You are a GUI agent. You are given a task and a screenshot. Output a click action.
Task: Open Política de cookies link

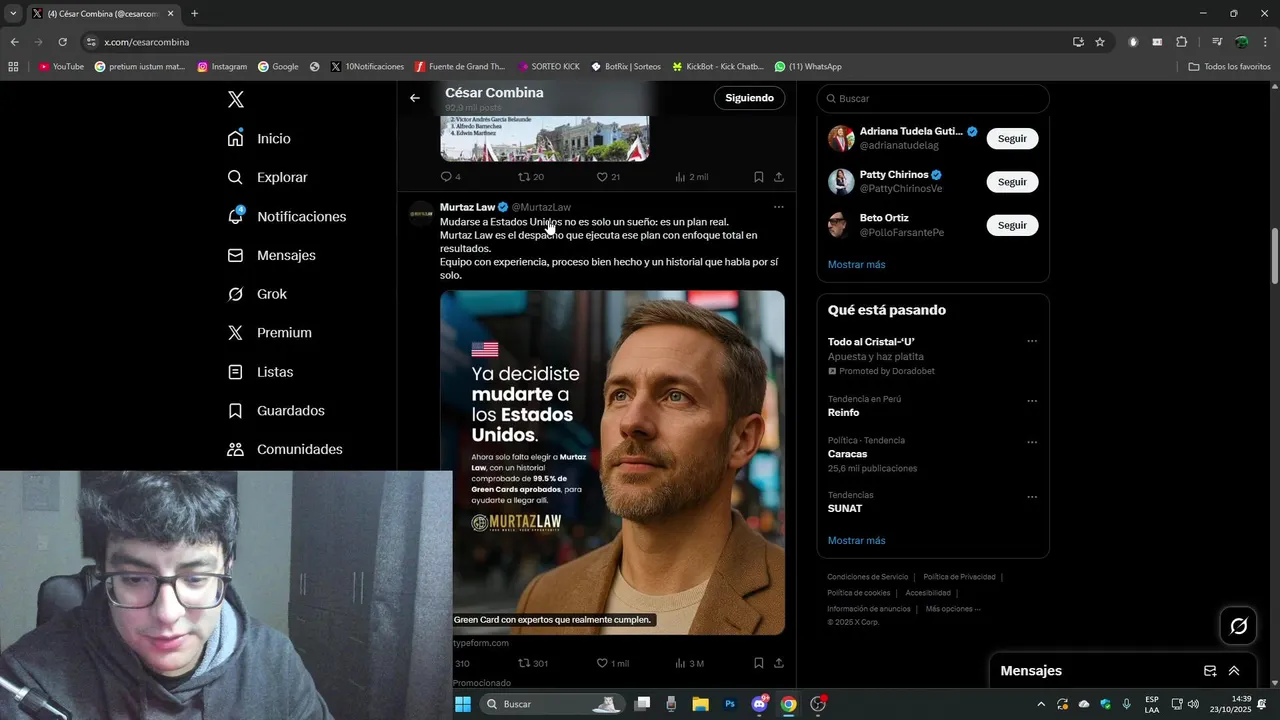(858, 593)
